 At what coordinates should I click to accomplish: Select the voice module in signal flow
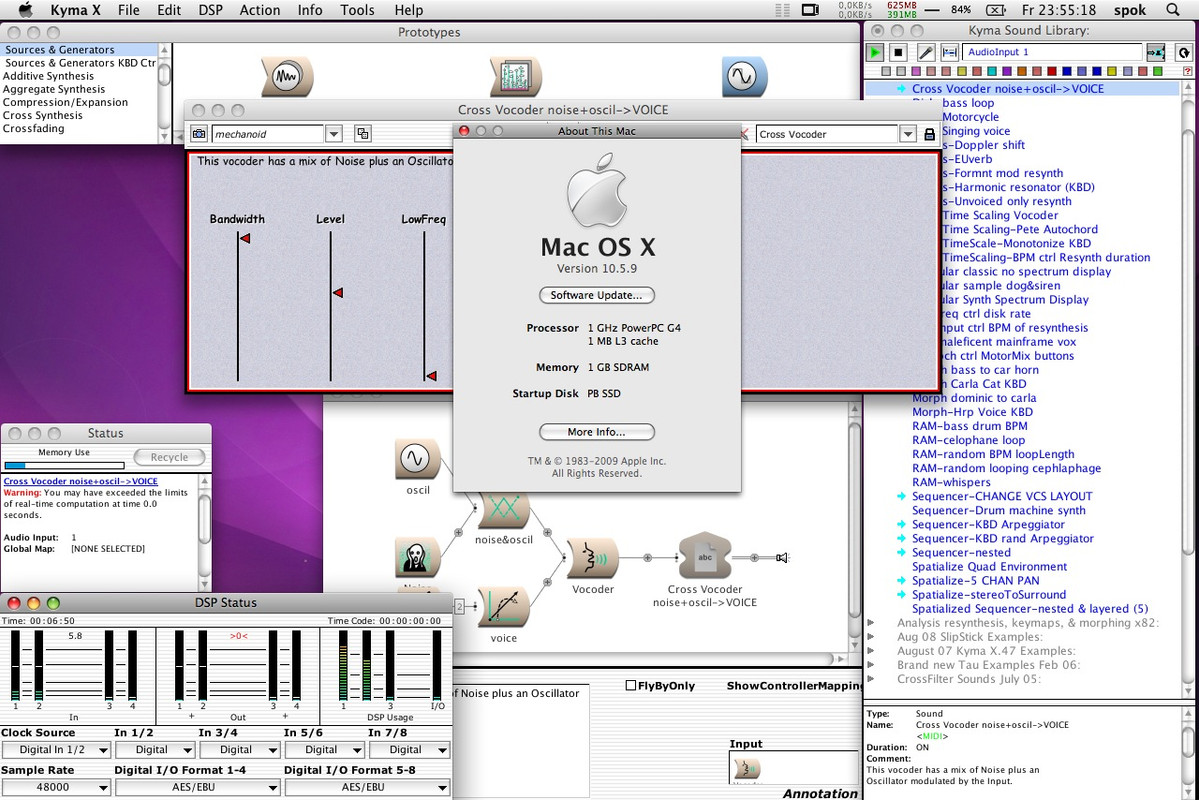pyautogui.click(x=503, y=608)
